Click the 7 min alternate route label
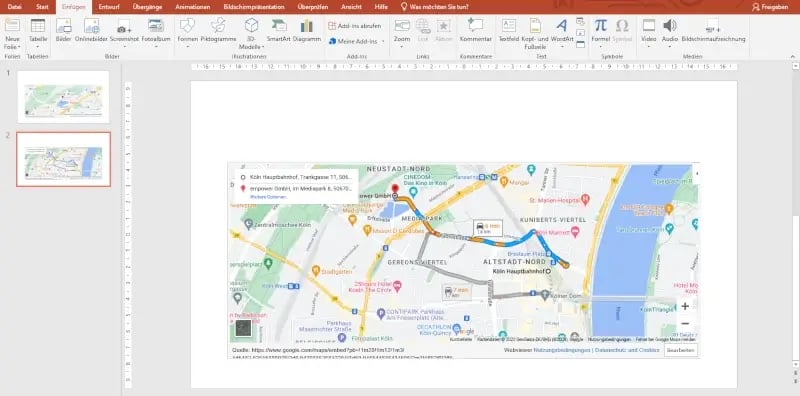The width and height of the screenshot is (800, 396). (x=457, y=292)
